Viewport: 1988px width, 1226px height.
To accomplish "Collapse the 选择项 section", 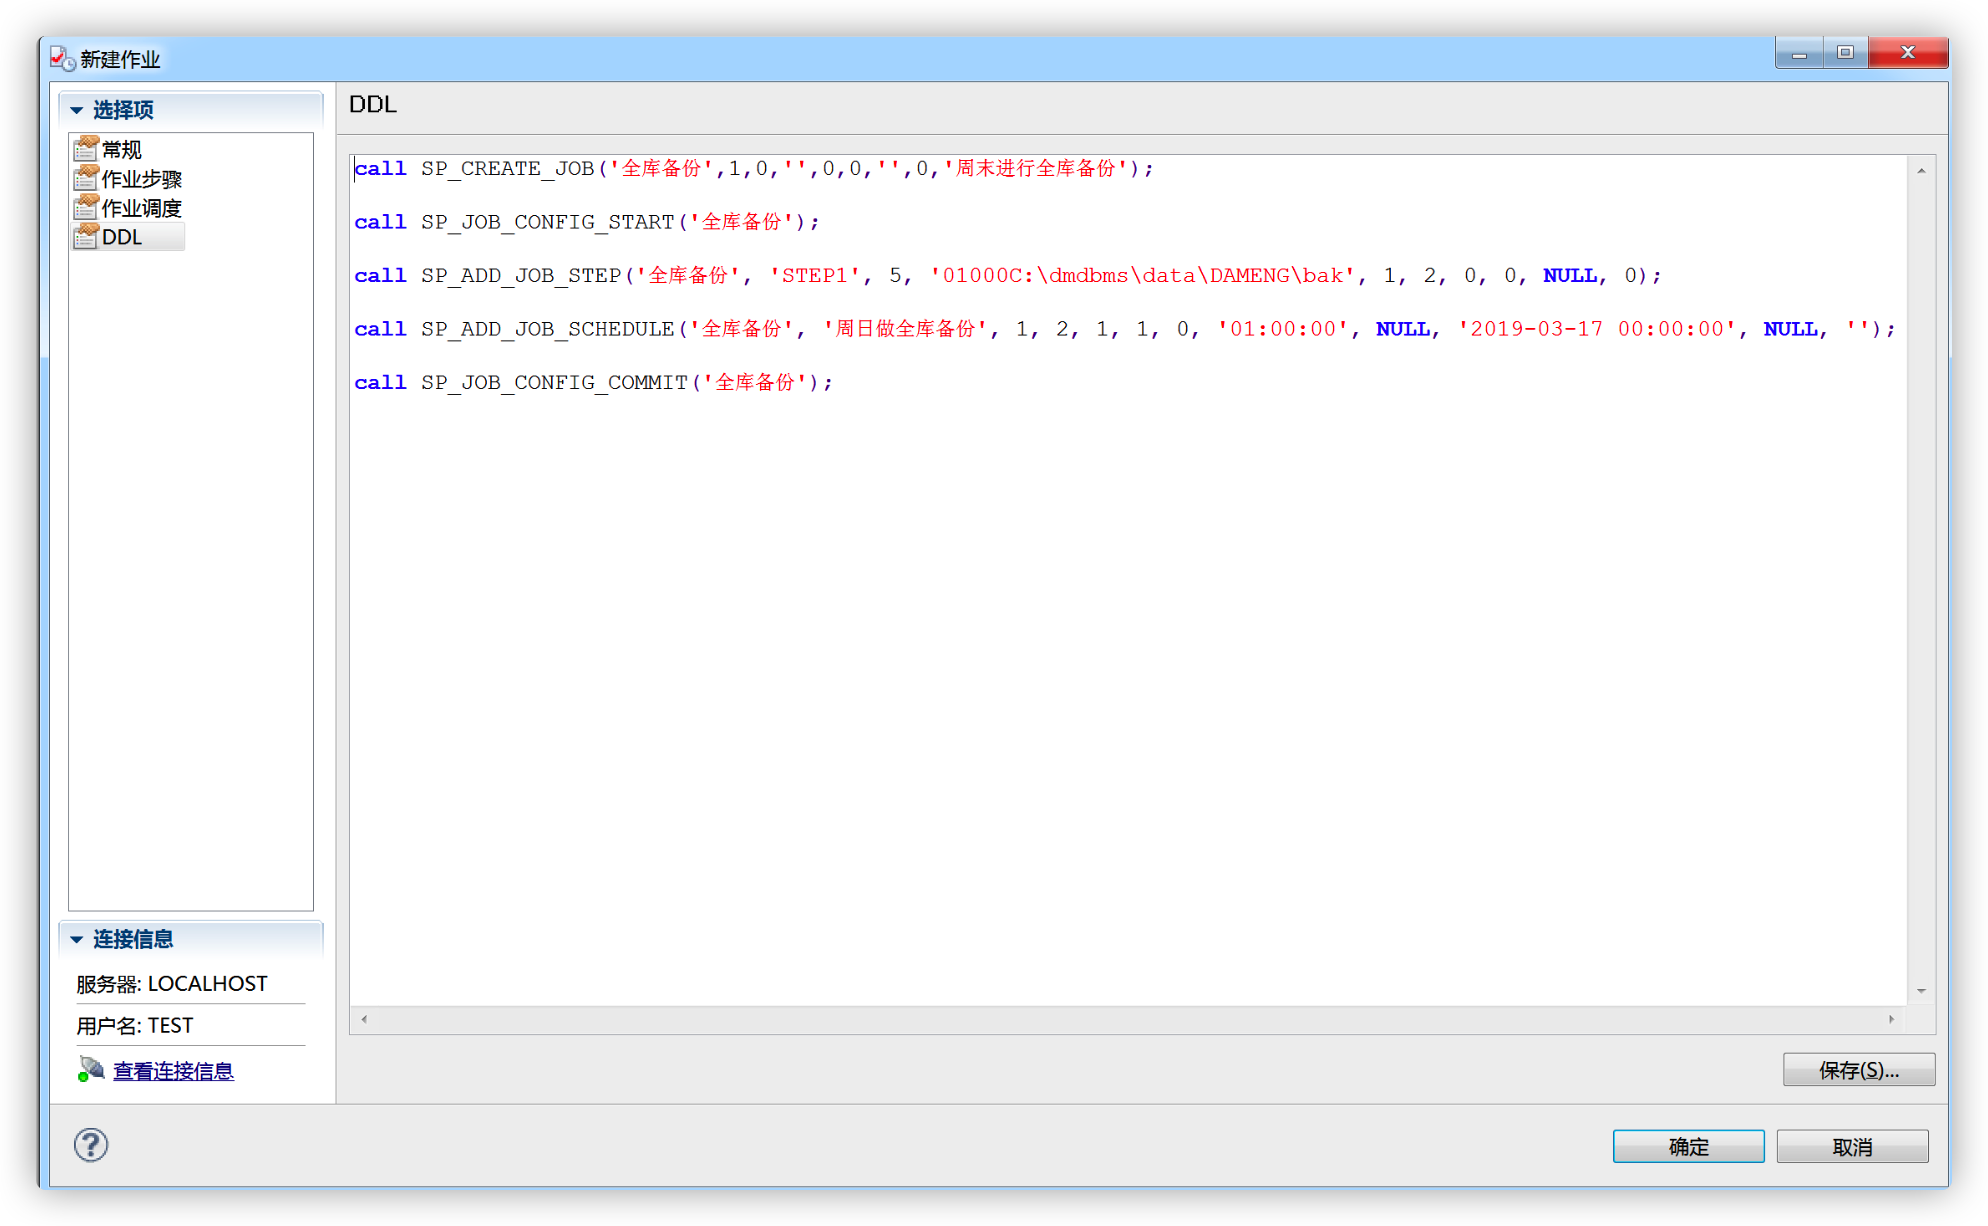I will tap(77, 110).
